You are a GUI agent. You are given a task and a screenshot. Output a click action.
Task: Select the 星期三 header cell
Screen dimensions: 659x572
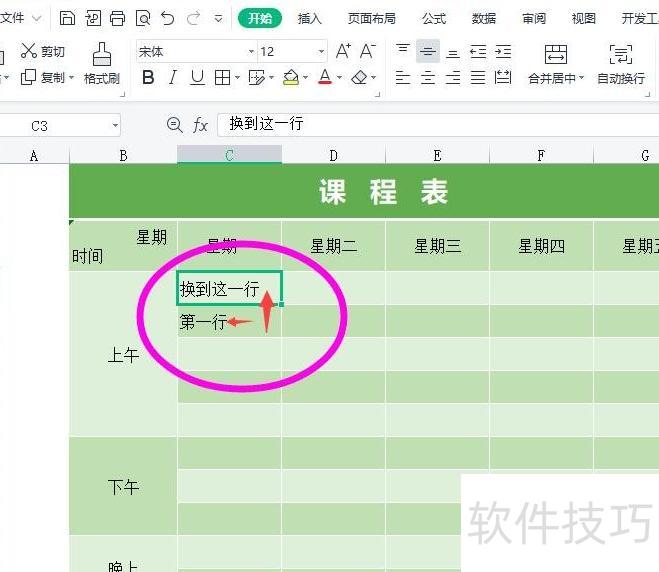[438, 245]
